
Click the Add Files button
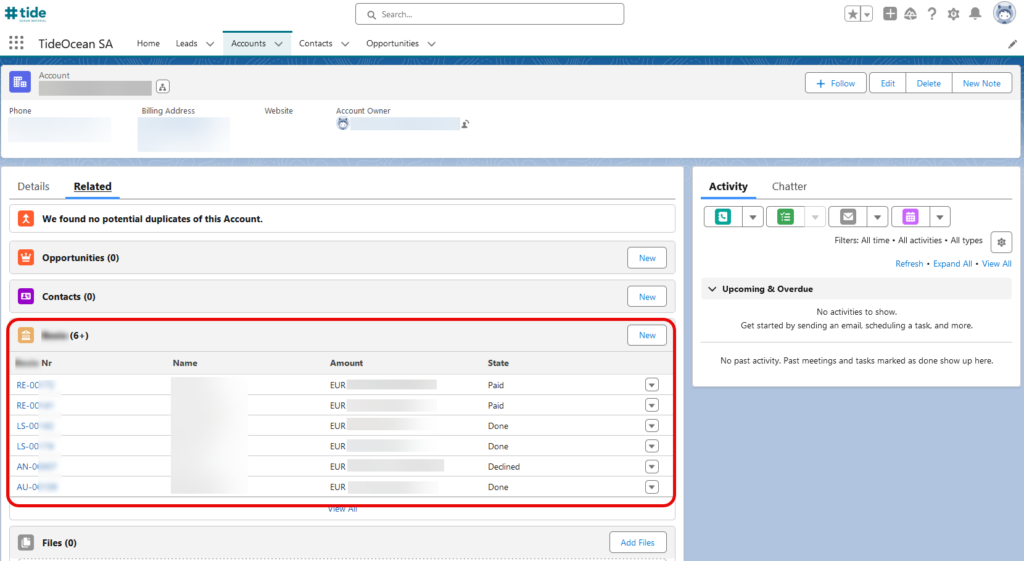click(637, 543)
